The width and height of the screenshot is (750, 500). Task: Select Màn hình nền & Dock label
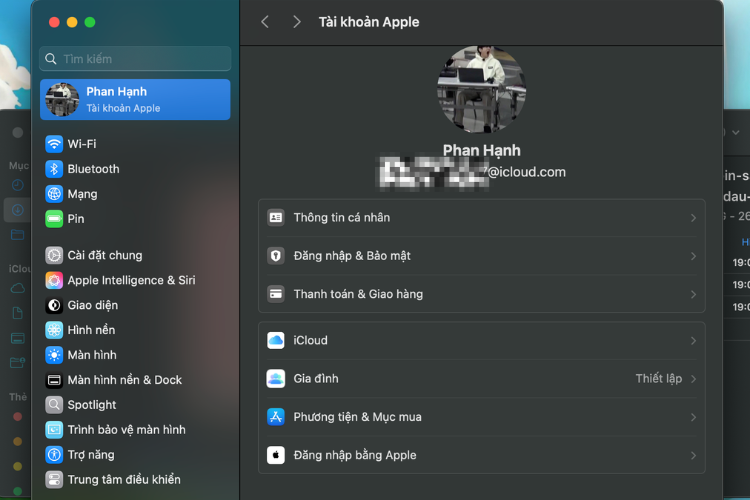pyautogui.click(x=125, y=380)
